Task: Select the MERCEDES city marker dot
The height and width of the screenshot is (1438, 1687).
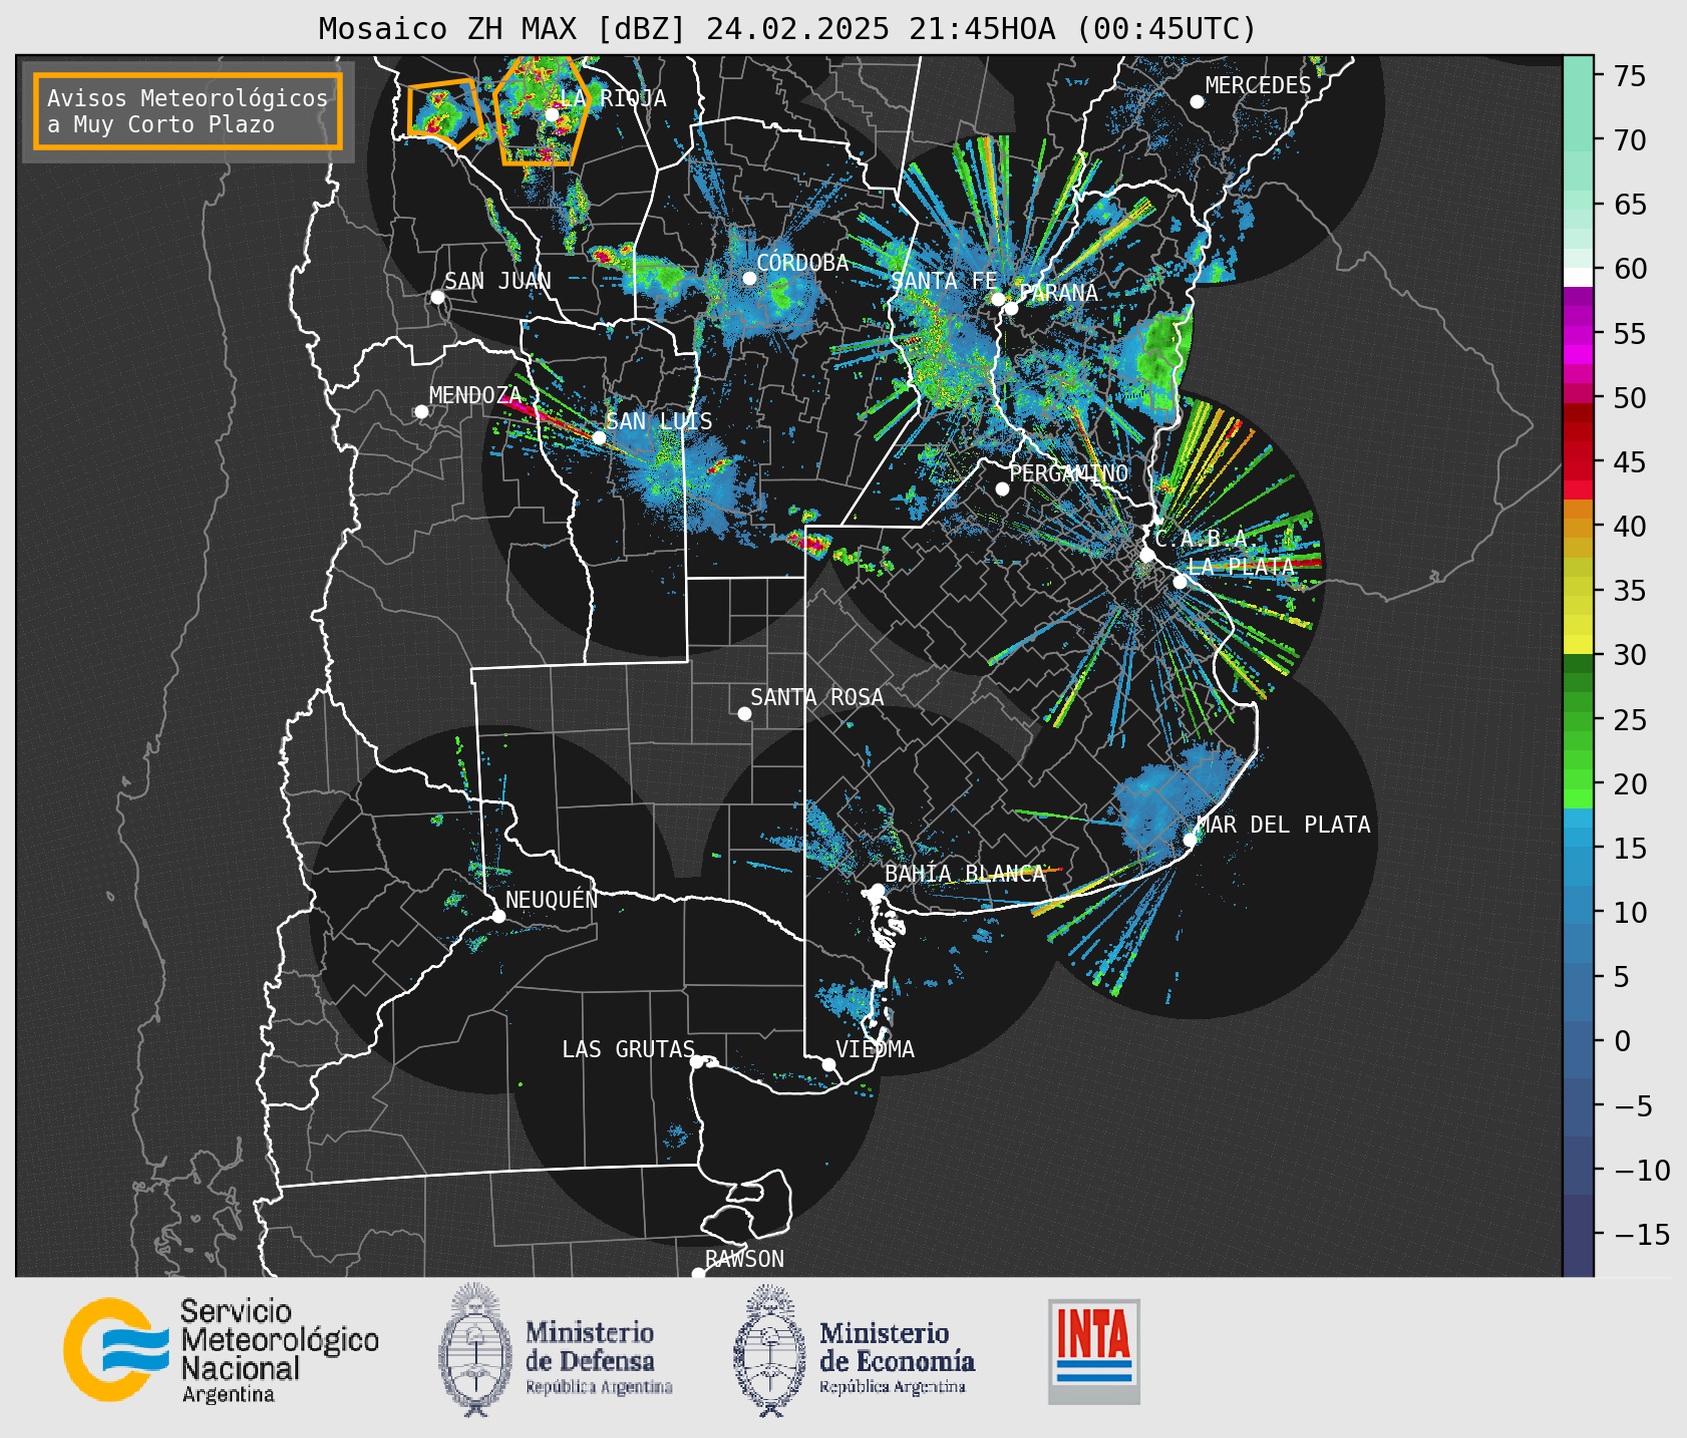Action: tap(1197, 101)
